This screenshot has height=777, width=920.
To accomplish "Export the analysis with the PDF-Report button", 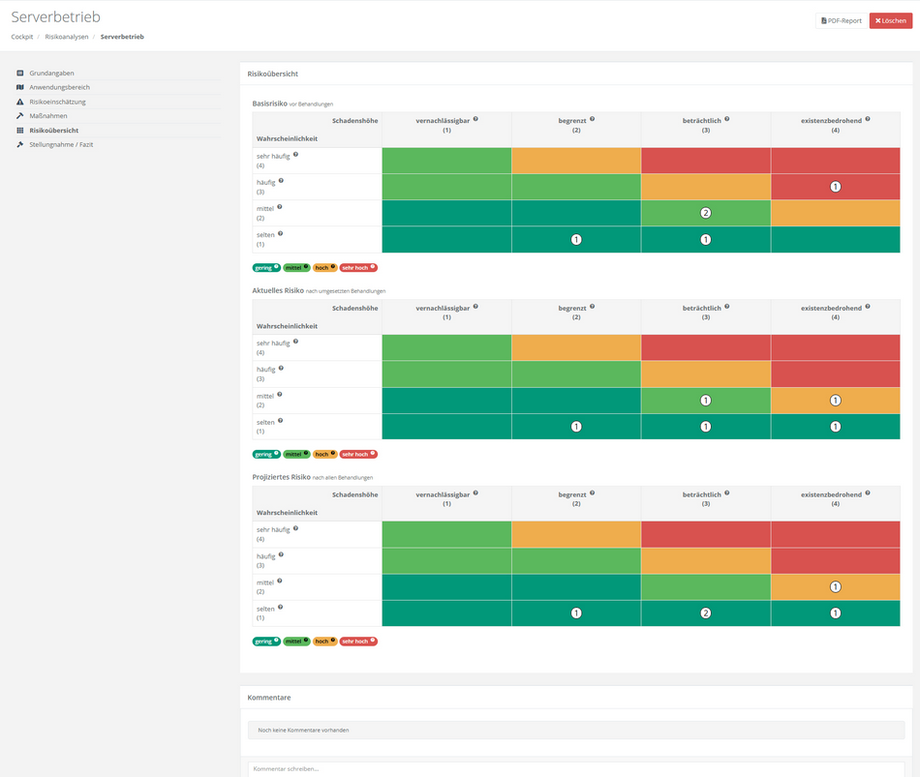I will click(x=840, y=20).
